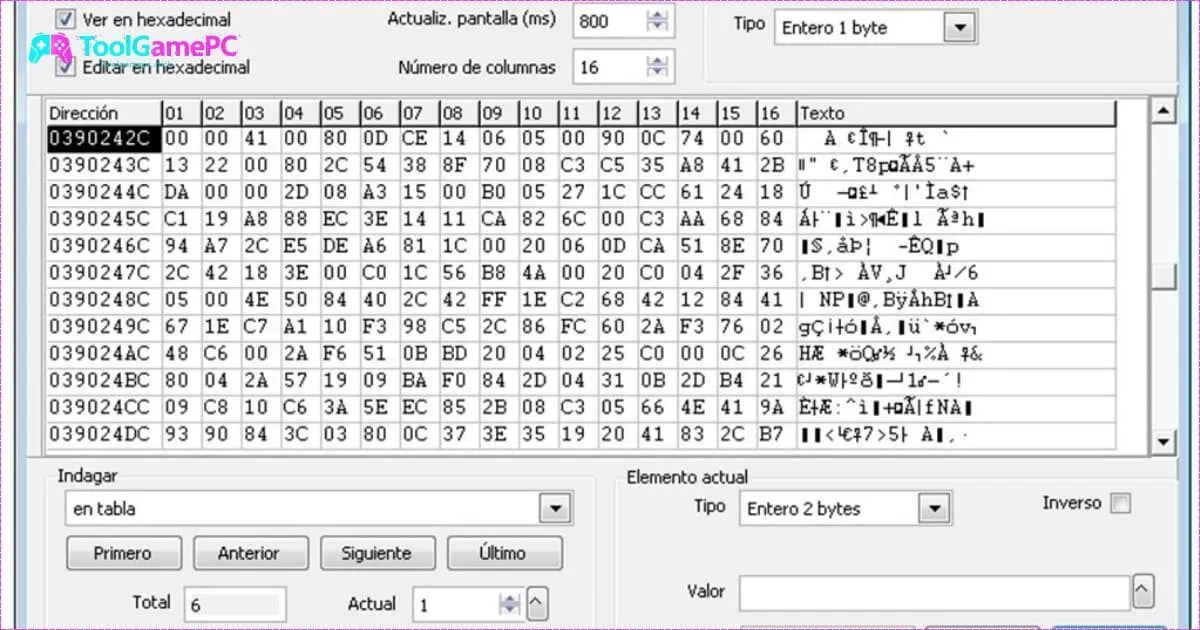This screenshot has width=1200, height=630.
Task: Click the Actual value spinner arrows
Action: 509,604
